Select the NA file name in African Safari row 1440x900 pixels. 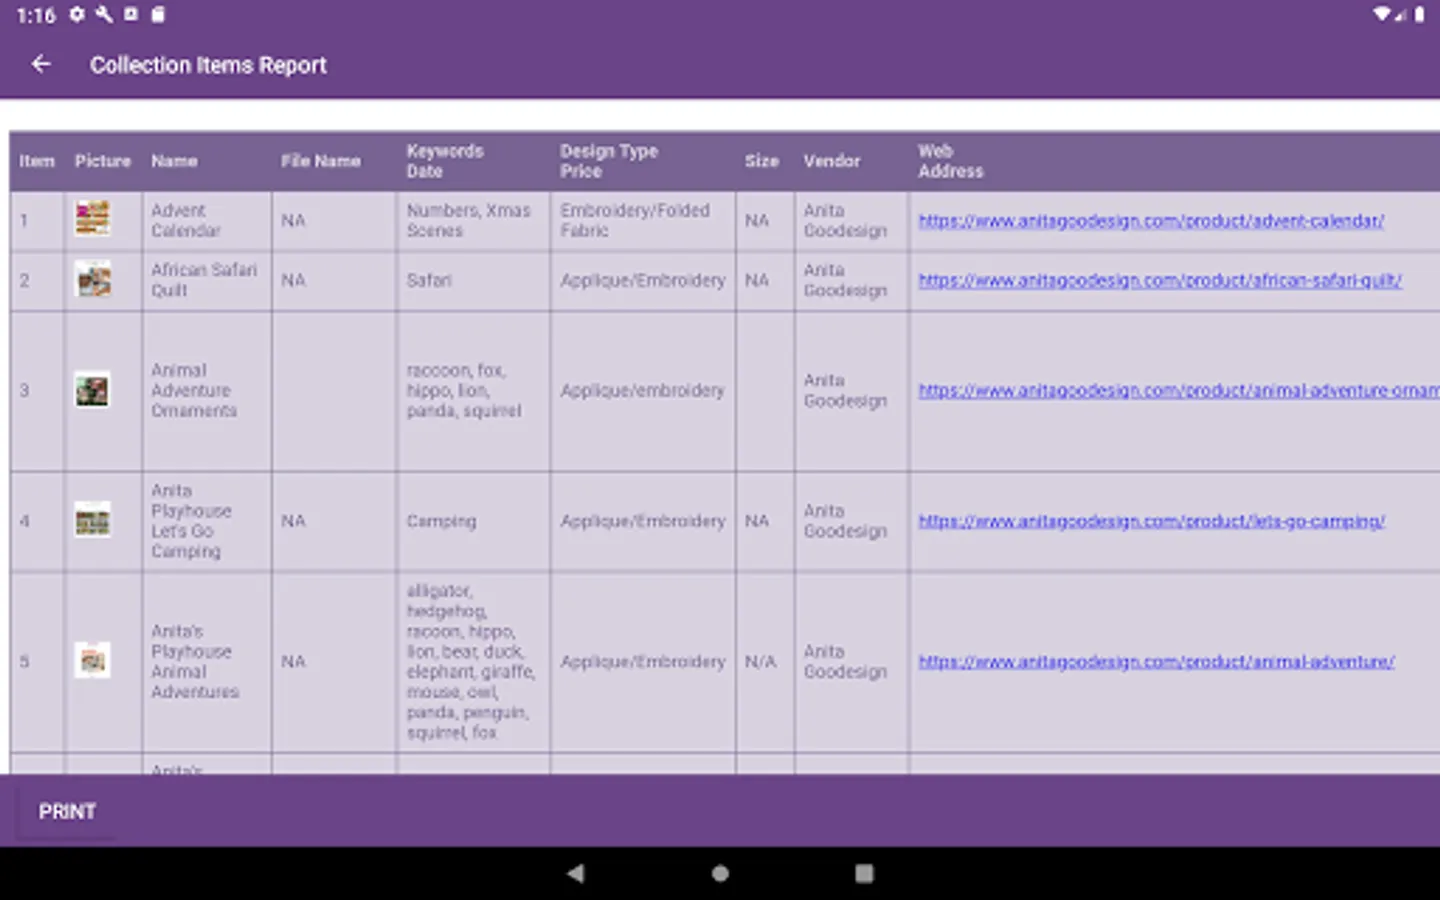click(x=334, y=281)
